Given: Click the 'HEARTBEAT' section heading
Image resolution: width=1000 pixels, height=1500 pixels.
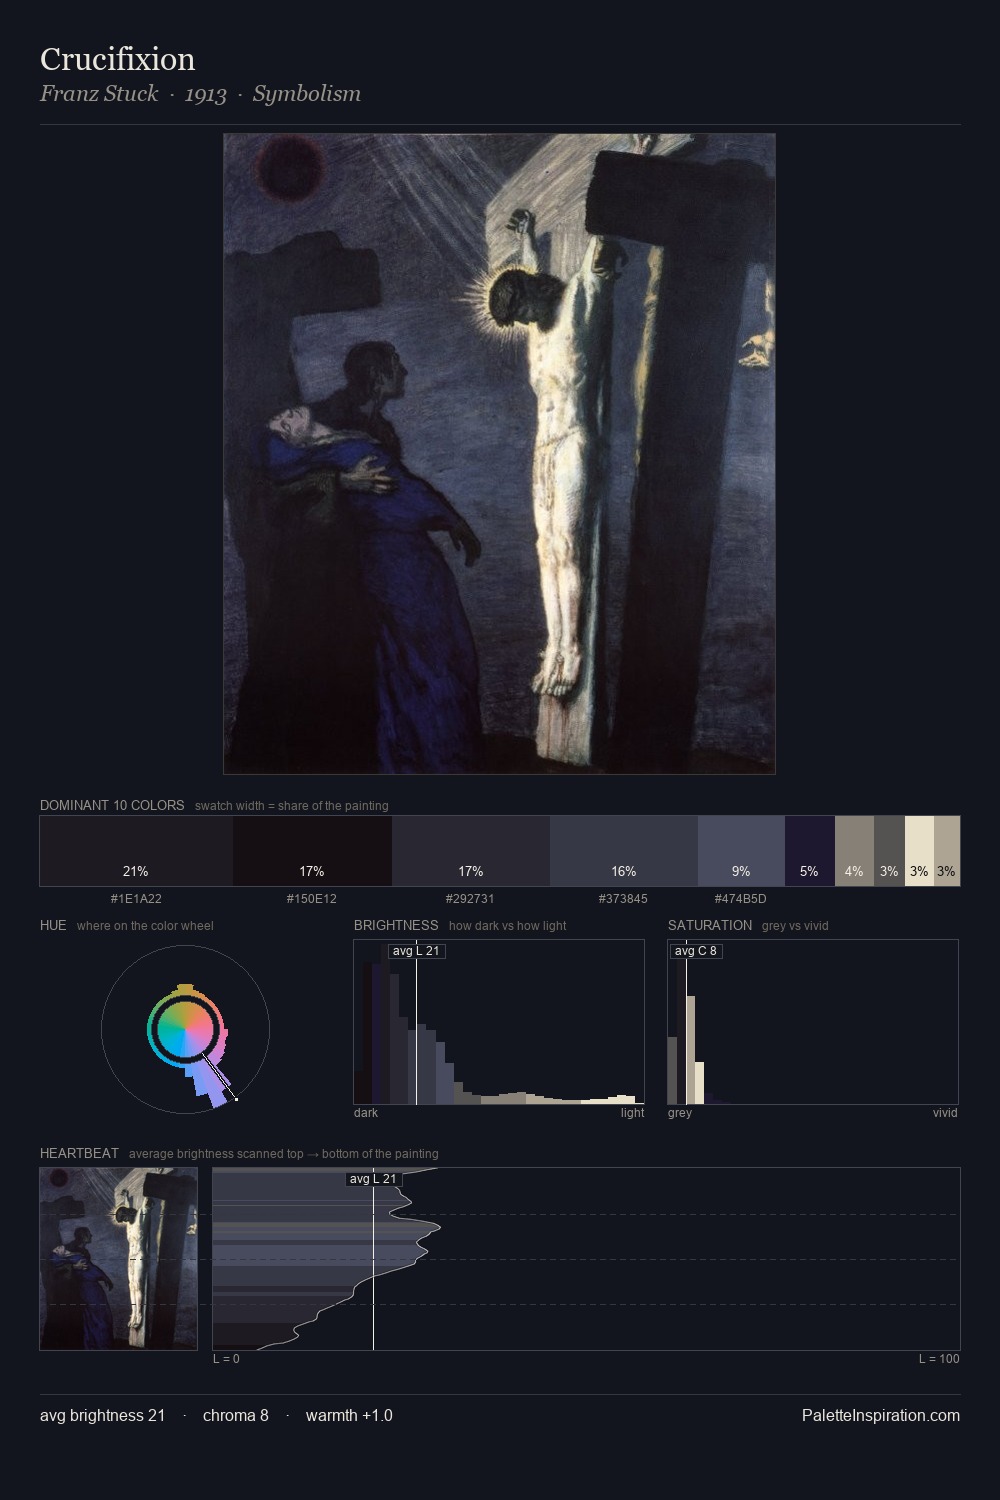Looking at the screenshot, I should (79, 1153).
